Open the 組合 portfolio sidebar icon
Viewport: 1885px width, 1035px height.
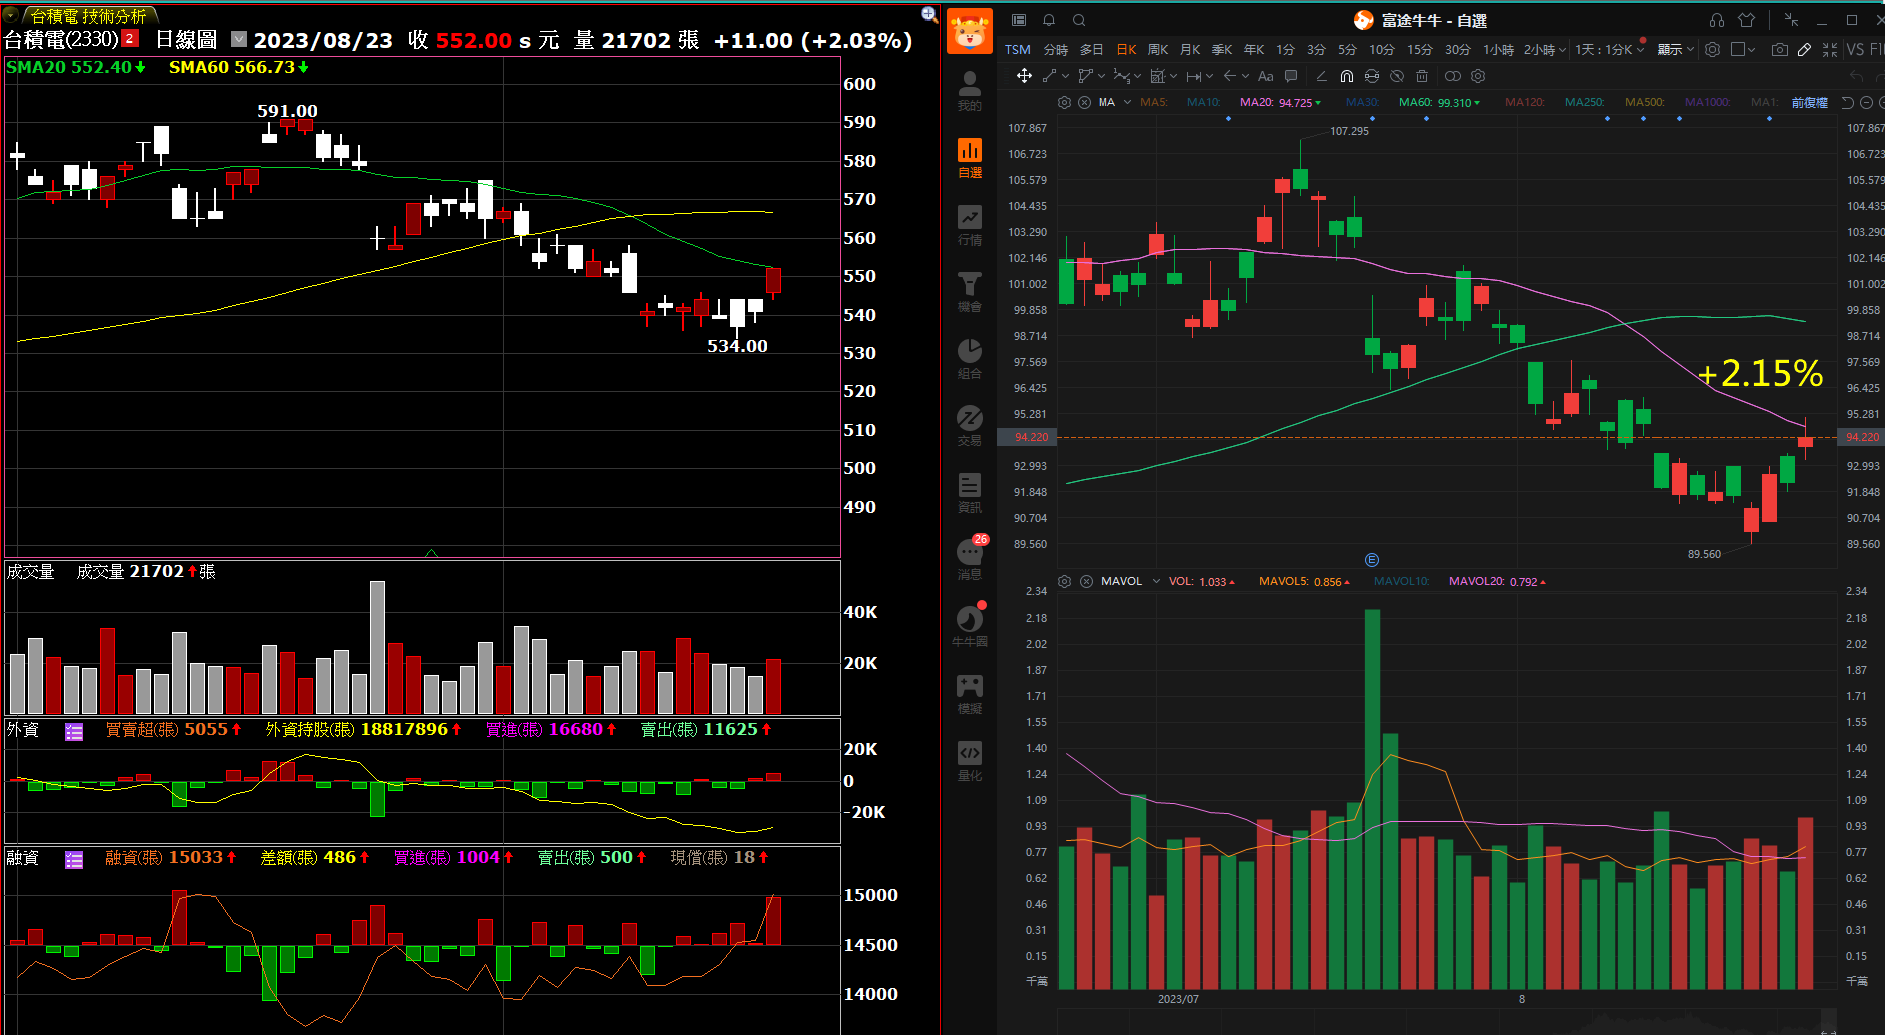[969, 358]
